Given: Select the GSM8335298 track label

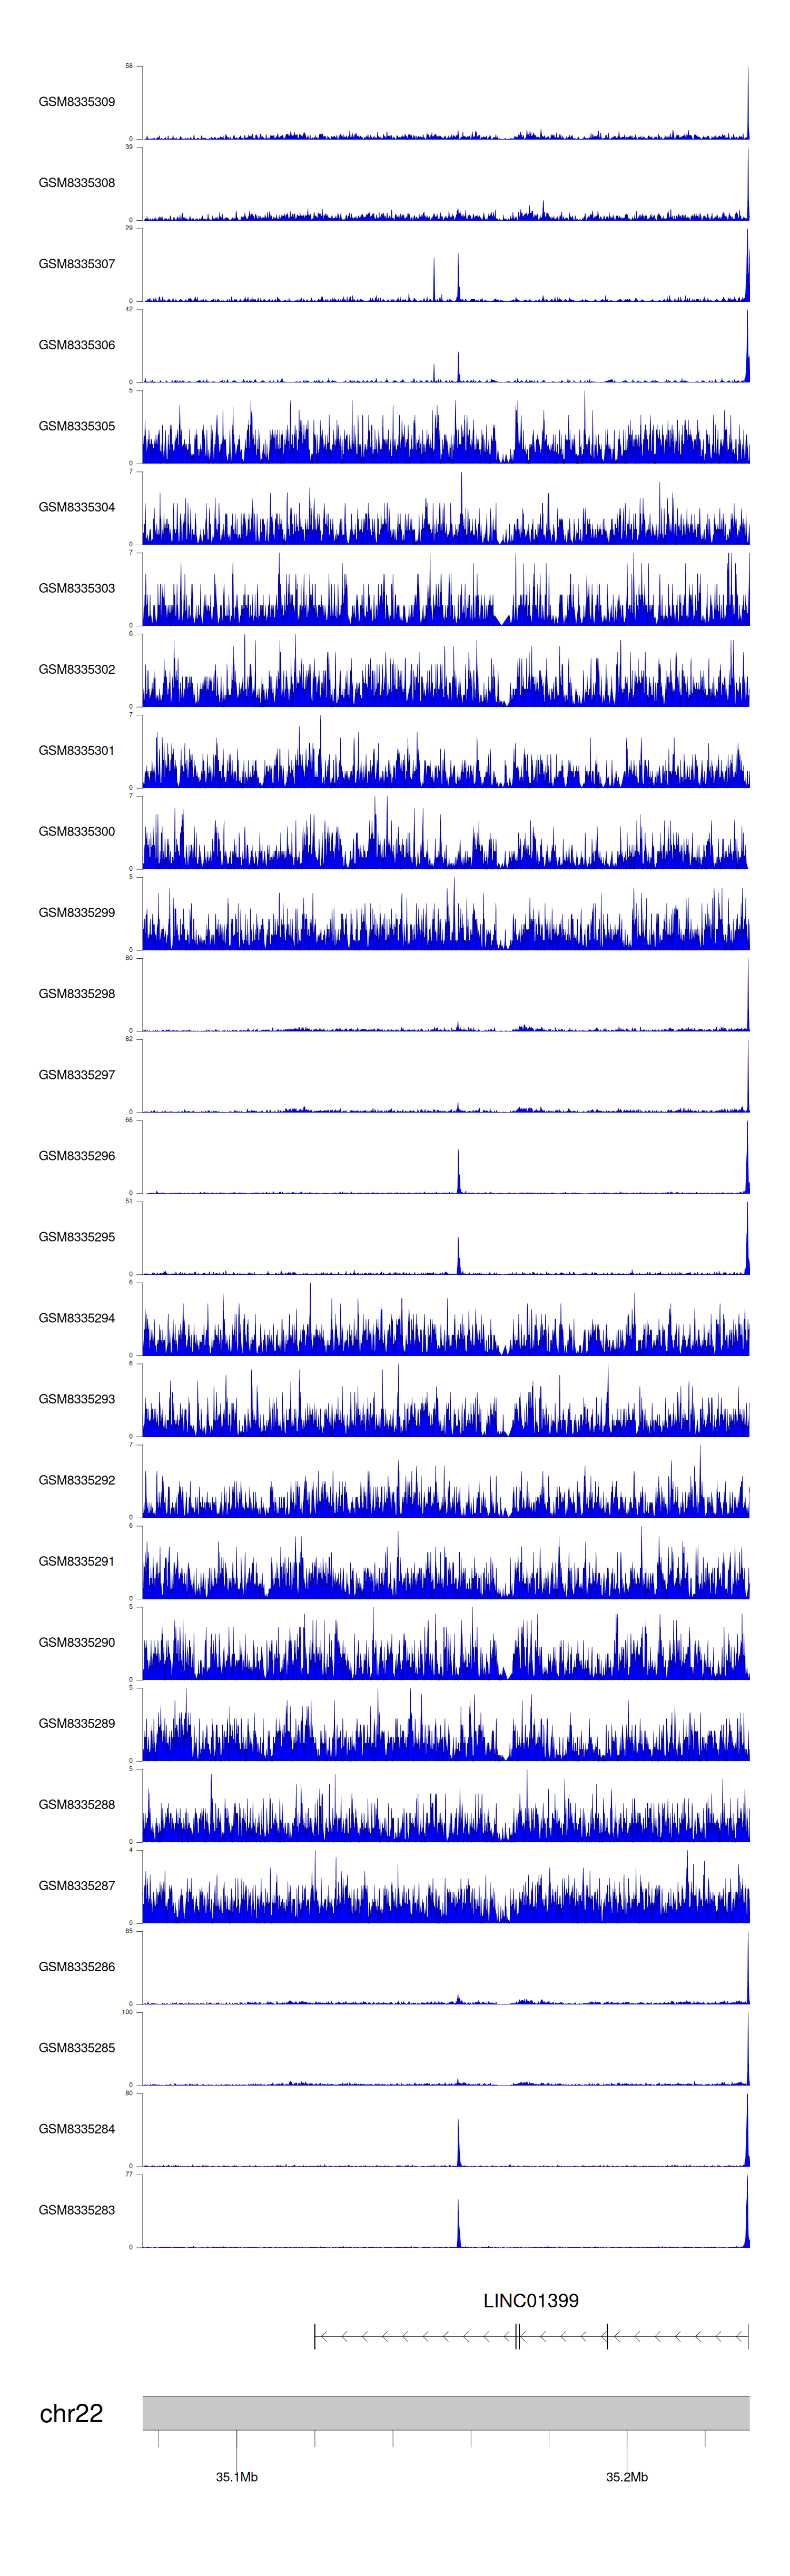Looking at the screenshot, I should click(76, 994).
